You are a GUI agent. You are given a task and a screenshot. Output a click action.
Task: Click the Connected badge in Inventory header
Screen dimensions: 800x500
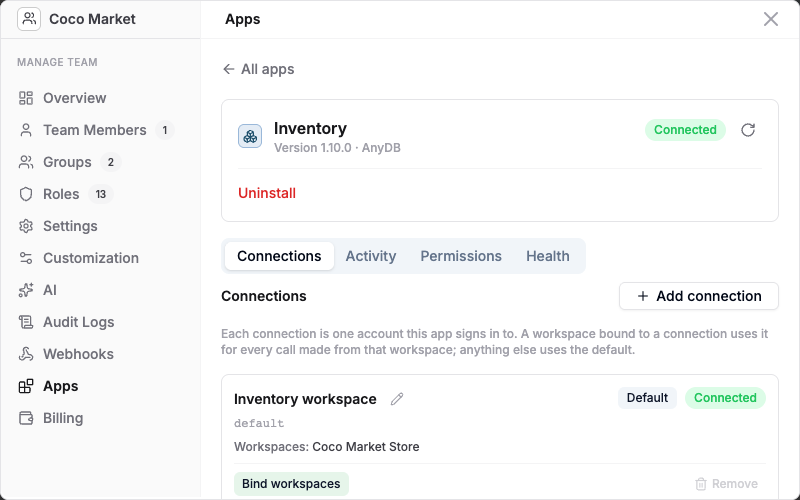(x=685, y=130)
